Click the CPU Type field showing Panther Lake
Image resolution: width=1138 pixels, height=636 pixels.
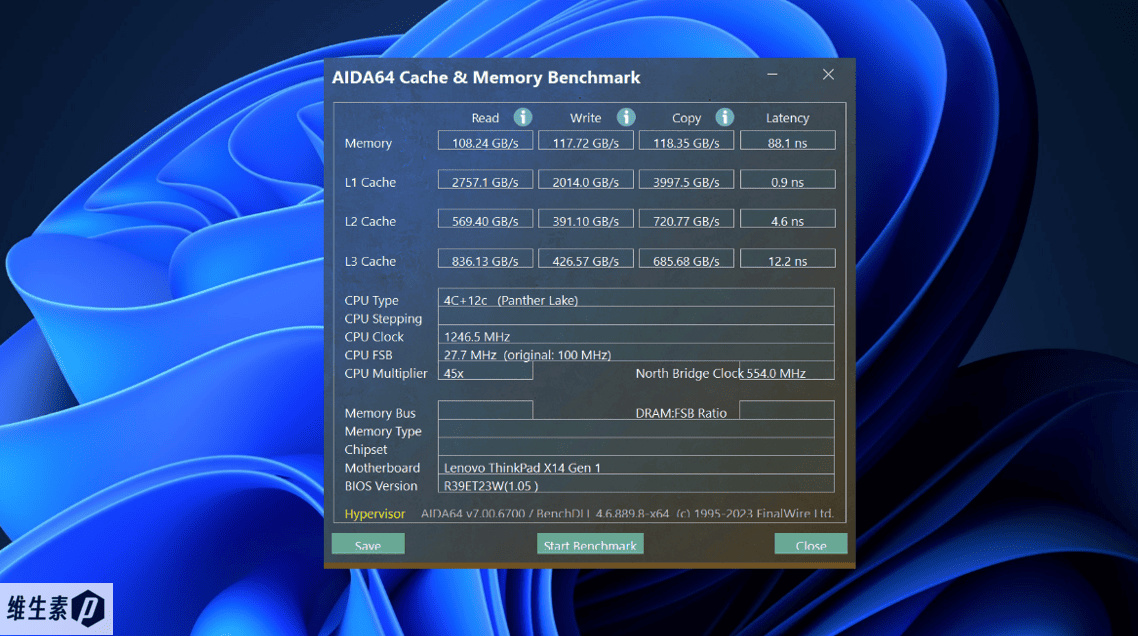pyautogui.click(x=636, y=298)
